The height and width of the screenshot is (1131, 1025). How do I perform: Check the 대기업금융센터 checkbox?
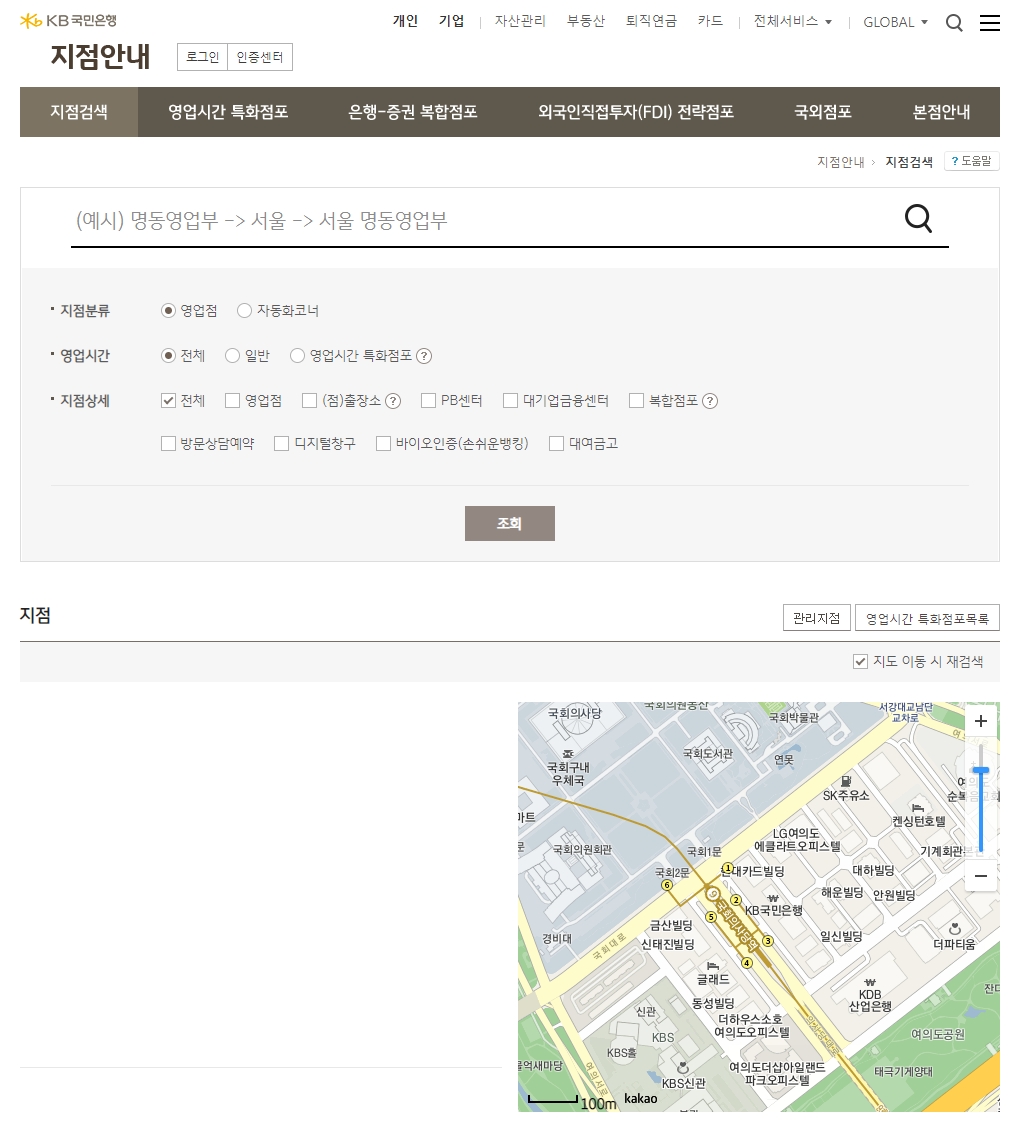click(510, 401)
